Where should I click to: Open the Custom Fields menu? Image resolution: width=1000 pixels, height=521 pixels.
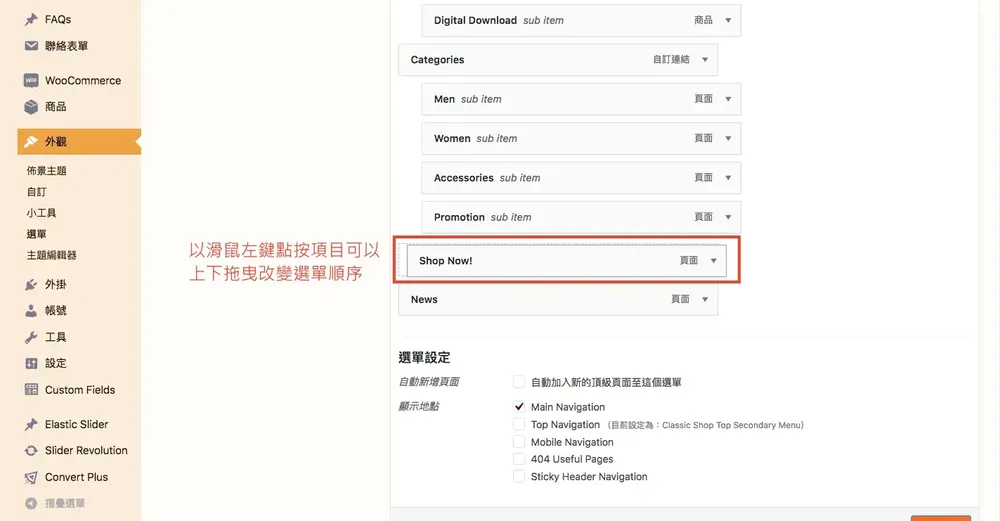[79, 389]
